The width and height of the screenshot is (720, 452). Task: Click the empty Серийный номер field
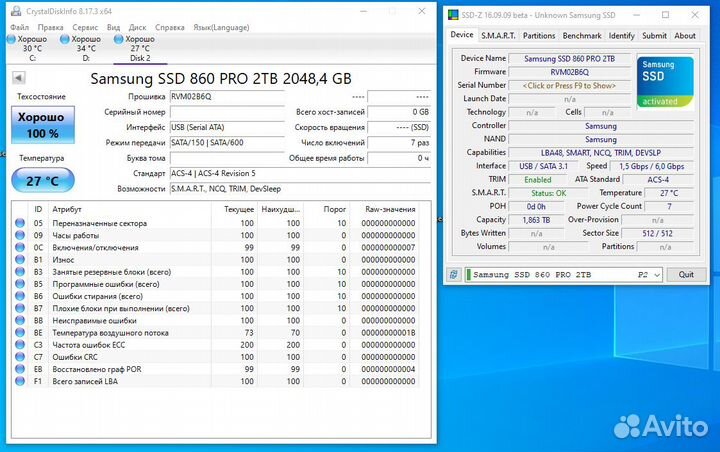(227, 112)
